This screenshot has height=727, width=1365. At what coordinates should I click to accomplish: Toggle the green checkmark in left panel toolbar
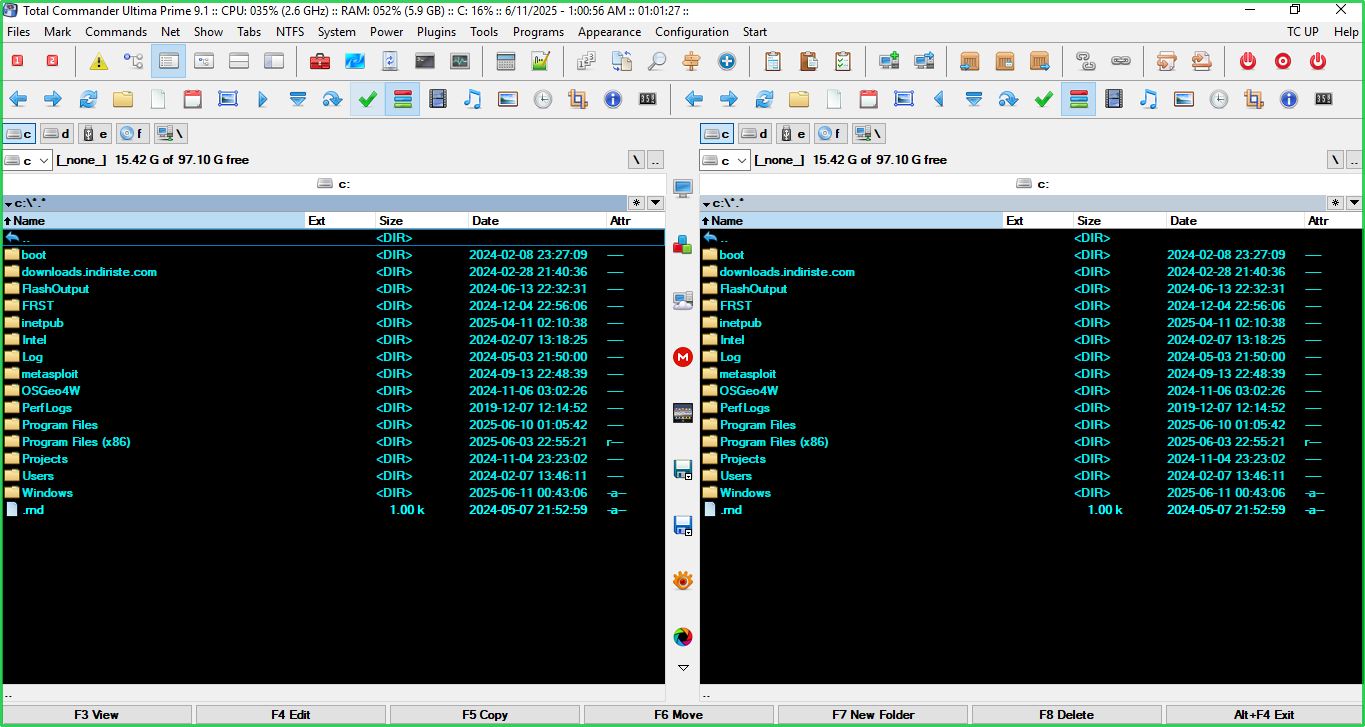coord(367,99)
